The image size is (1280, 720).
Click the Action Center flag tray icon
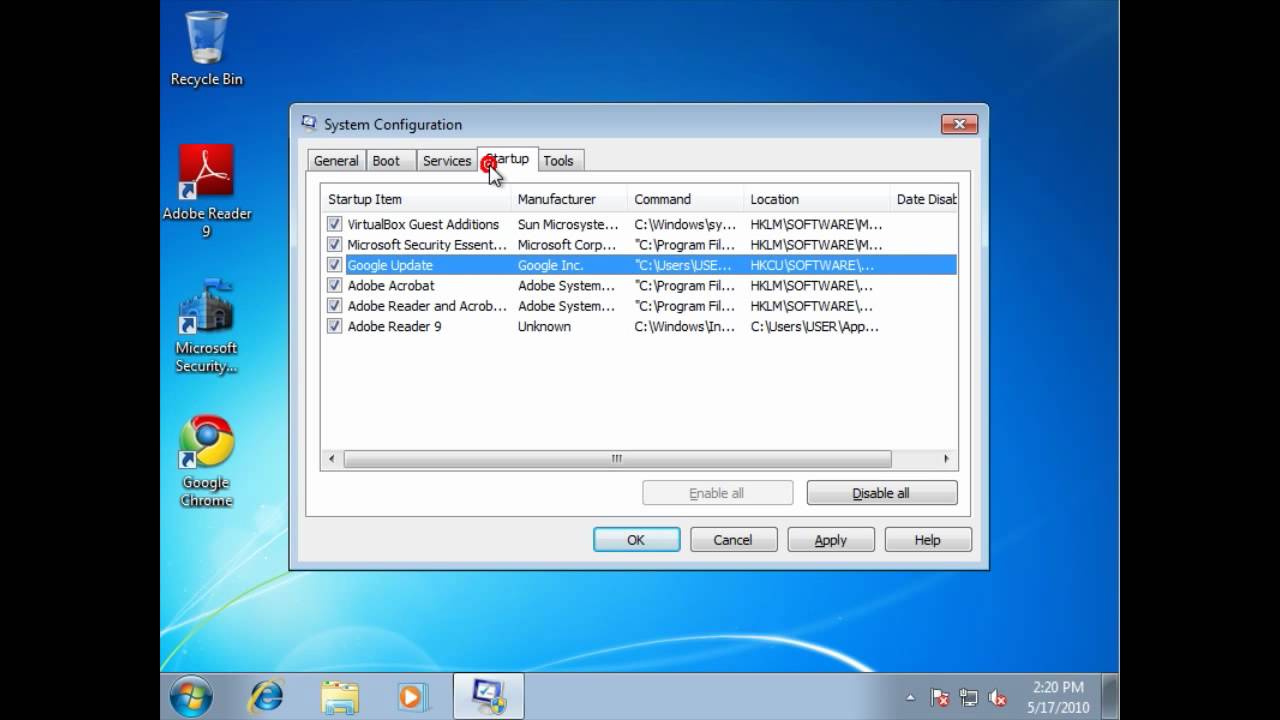(x=940, y=698)
